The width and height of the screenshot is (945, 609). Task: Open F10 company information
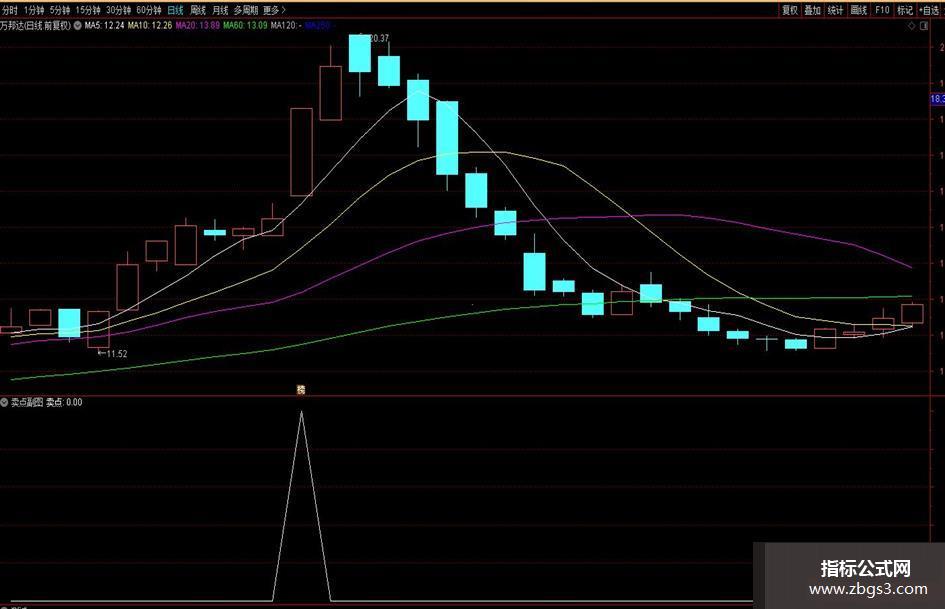click(882, 10)
